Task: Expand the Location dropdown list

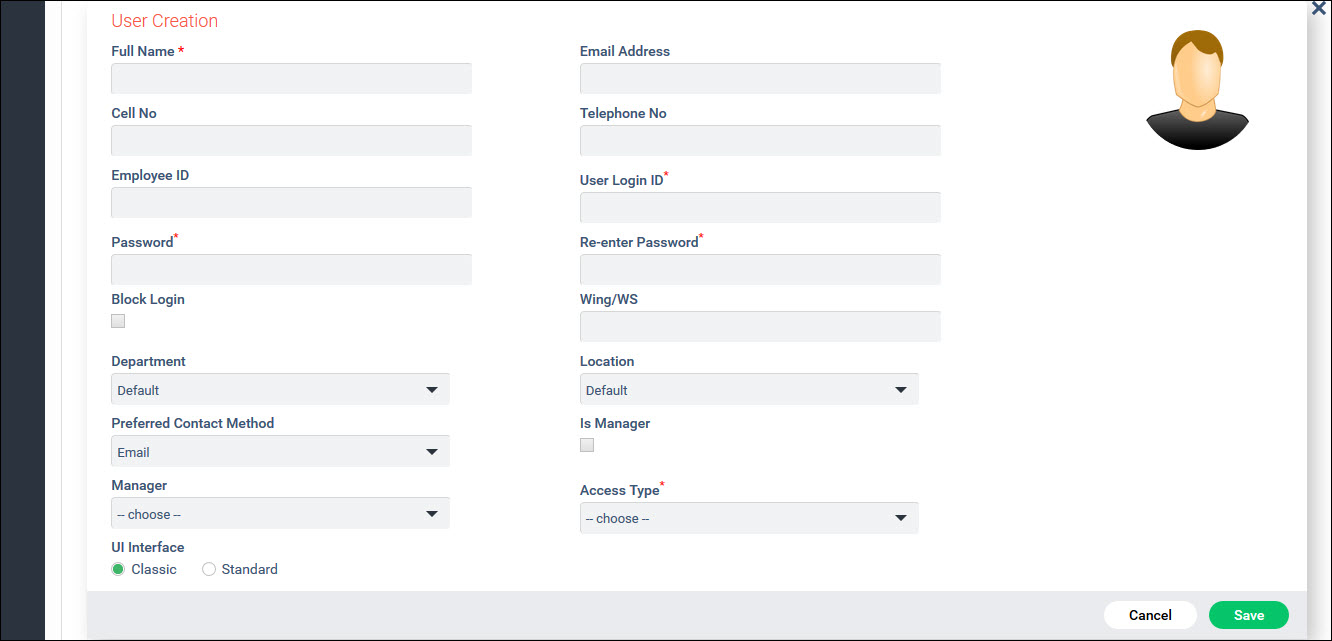Action: click(748, 389)
